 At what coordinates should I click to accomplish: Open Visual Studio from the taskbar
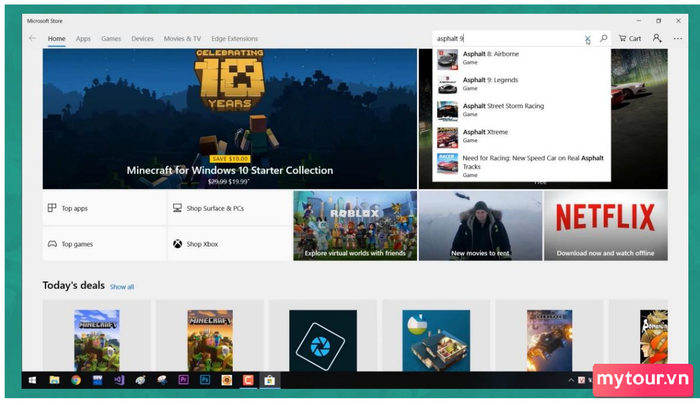(119, 380)
